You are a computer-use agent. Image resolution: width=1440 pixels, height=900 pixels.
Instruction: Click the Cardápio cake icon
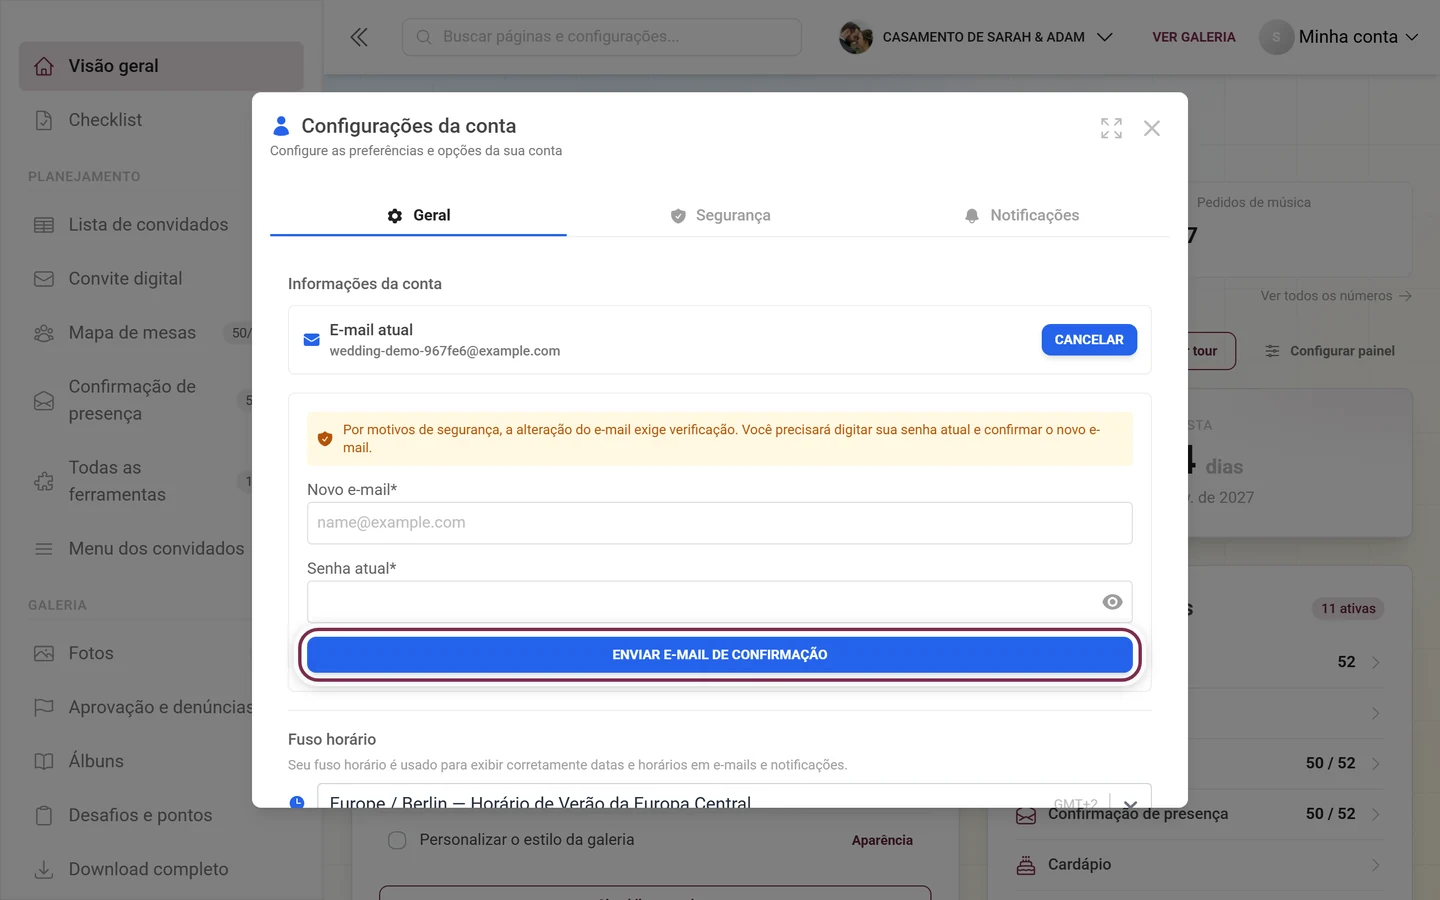(1026, 865)
